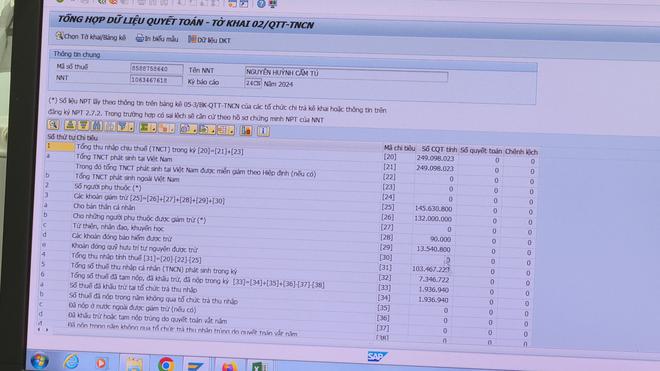This screenshot has width=660, height=371.
Task: Open the filter options dropdown arrow
Action: coord(131,127)
